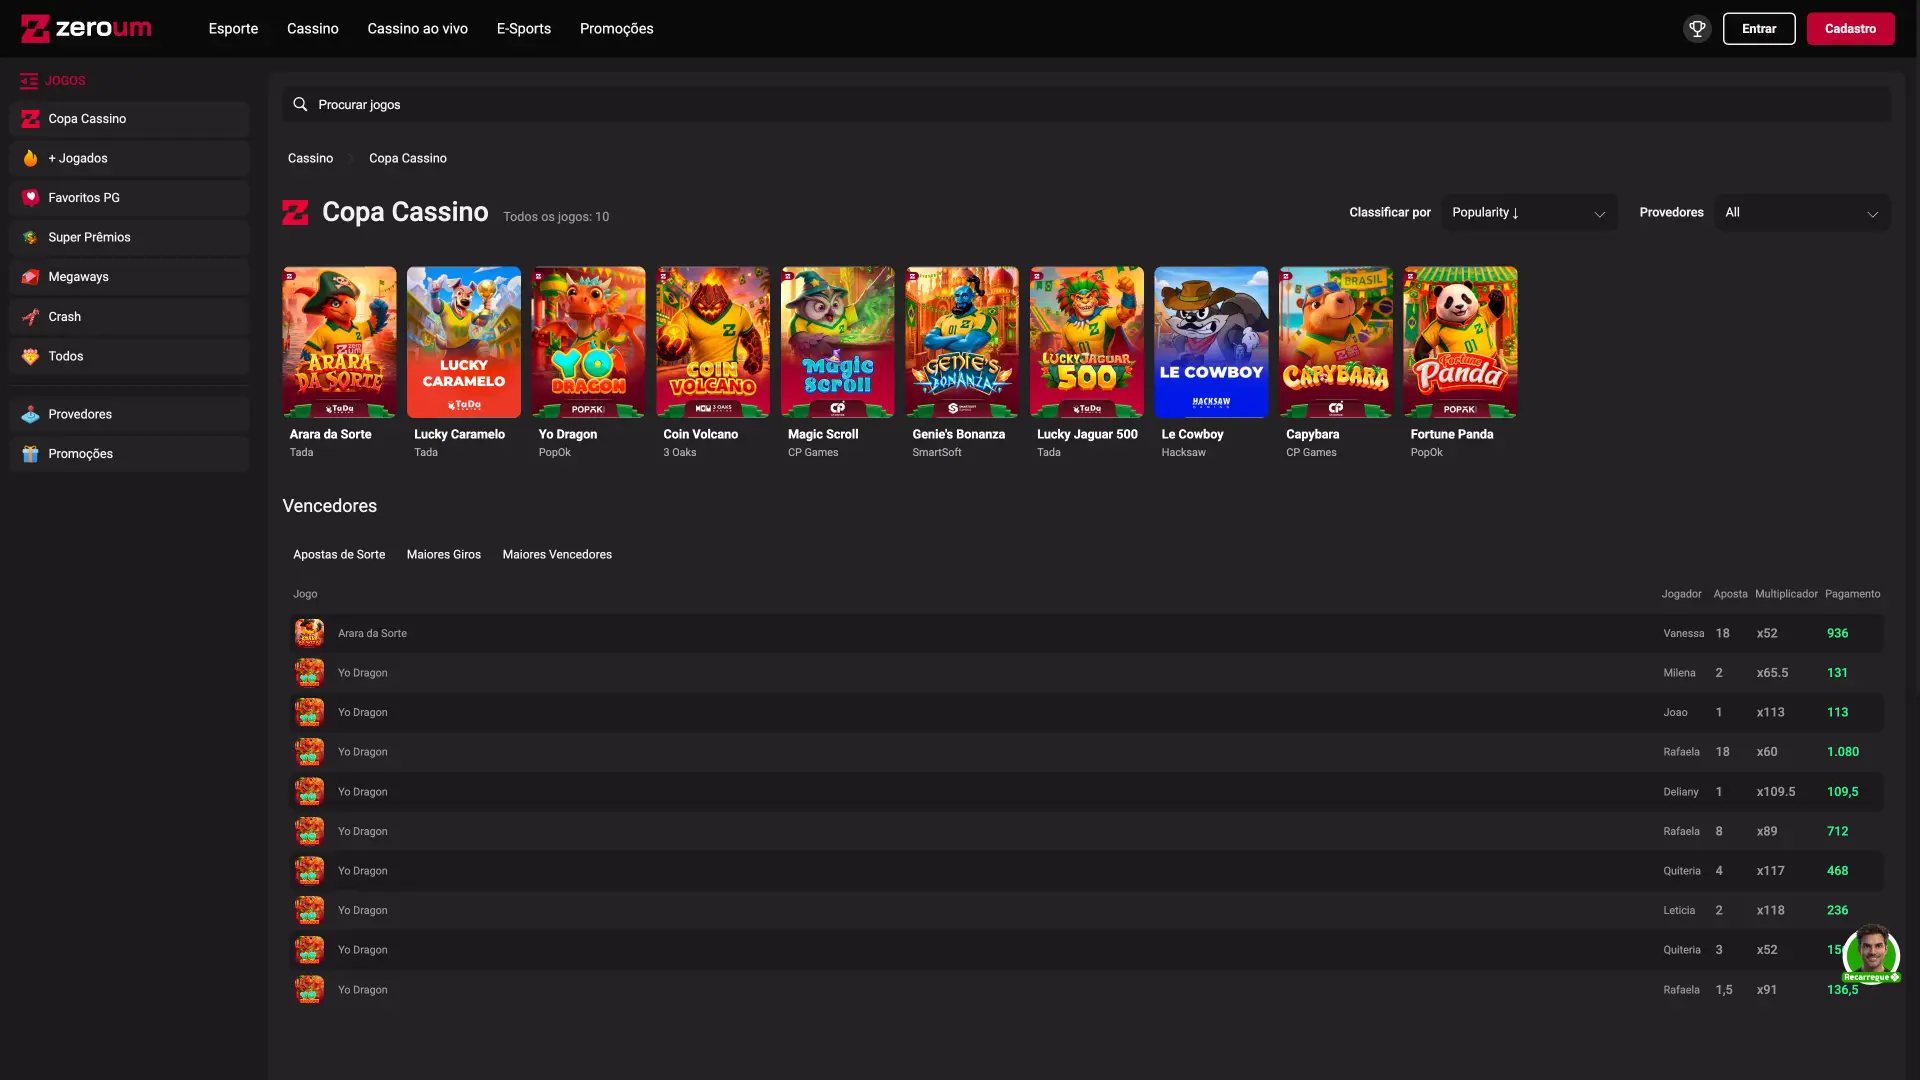The image size is (1920, 1080).
Task: Click the search magnifier icon
Action: 300,104
